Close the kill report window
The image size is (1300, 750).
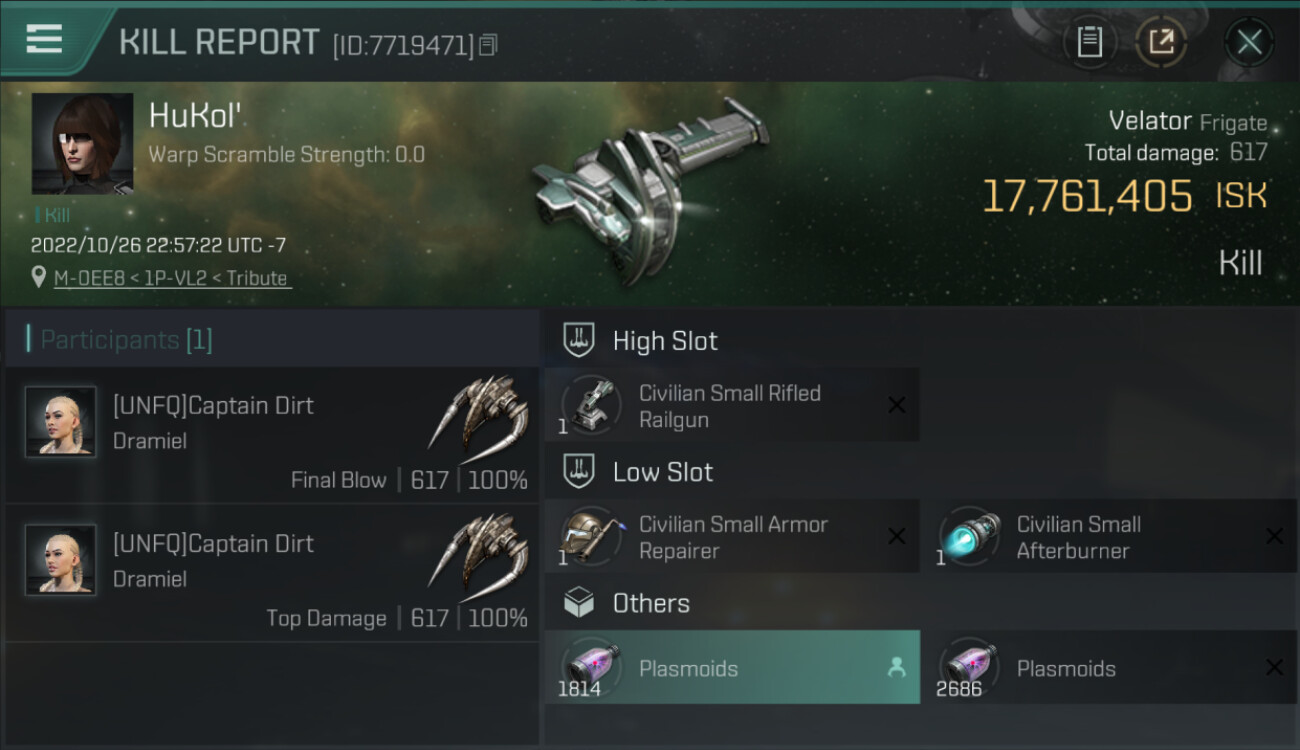(1249, 42)
